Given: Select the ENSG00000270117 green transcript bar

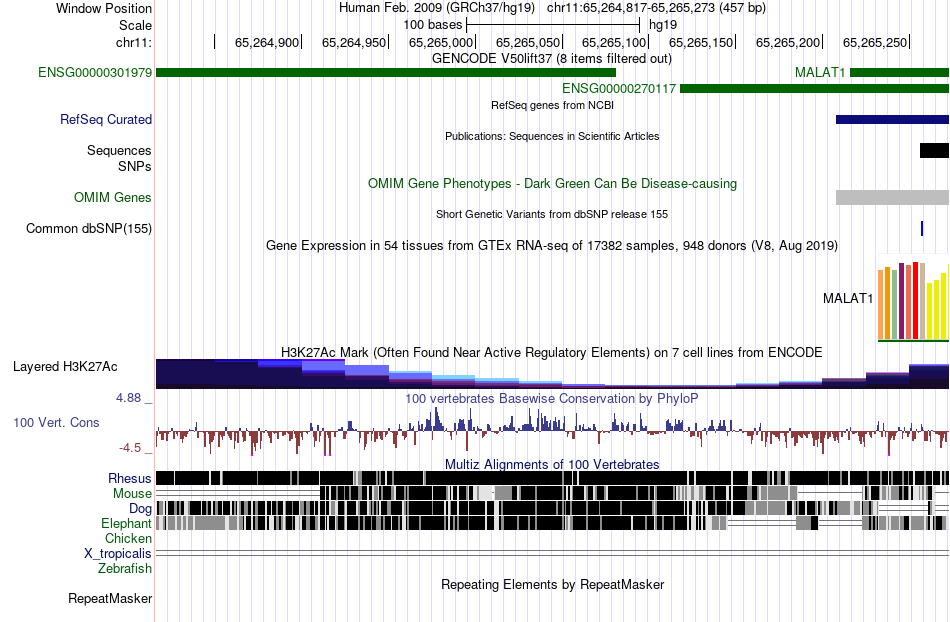Looking at the screenshot, I should 814,88.
